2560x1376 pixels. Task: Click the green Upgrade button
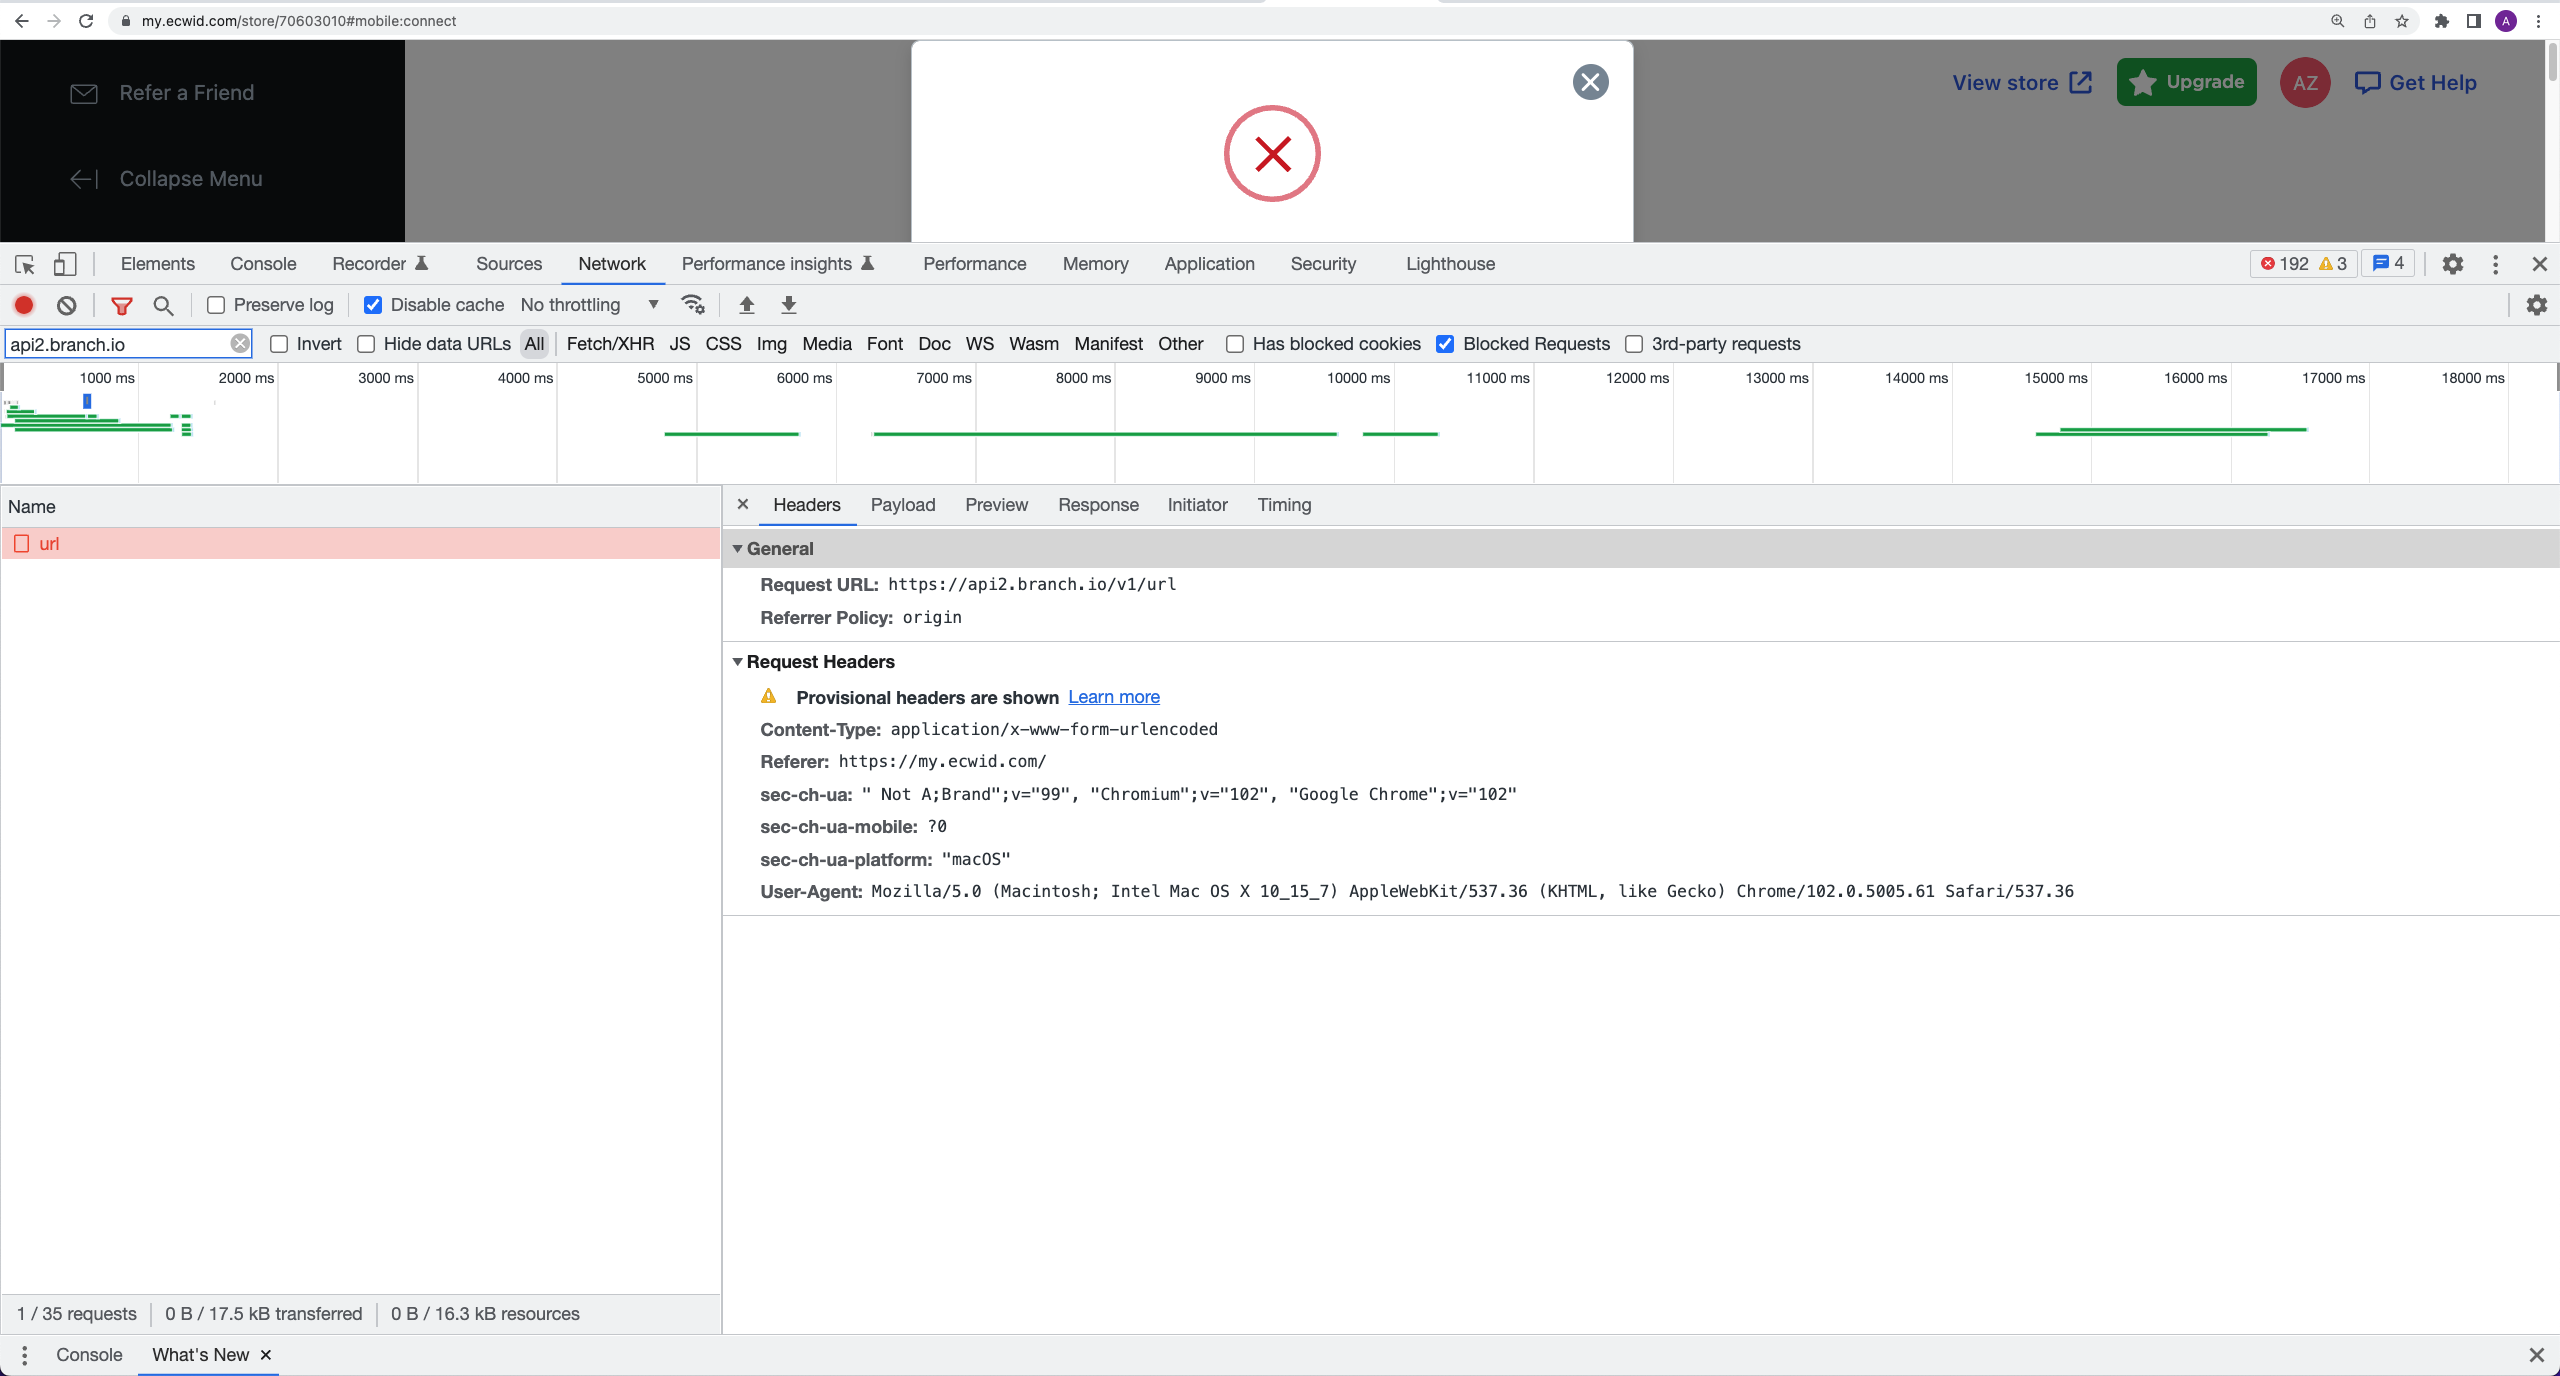[x=2186, y=82]
